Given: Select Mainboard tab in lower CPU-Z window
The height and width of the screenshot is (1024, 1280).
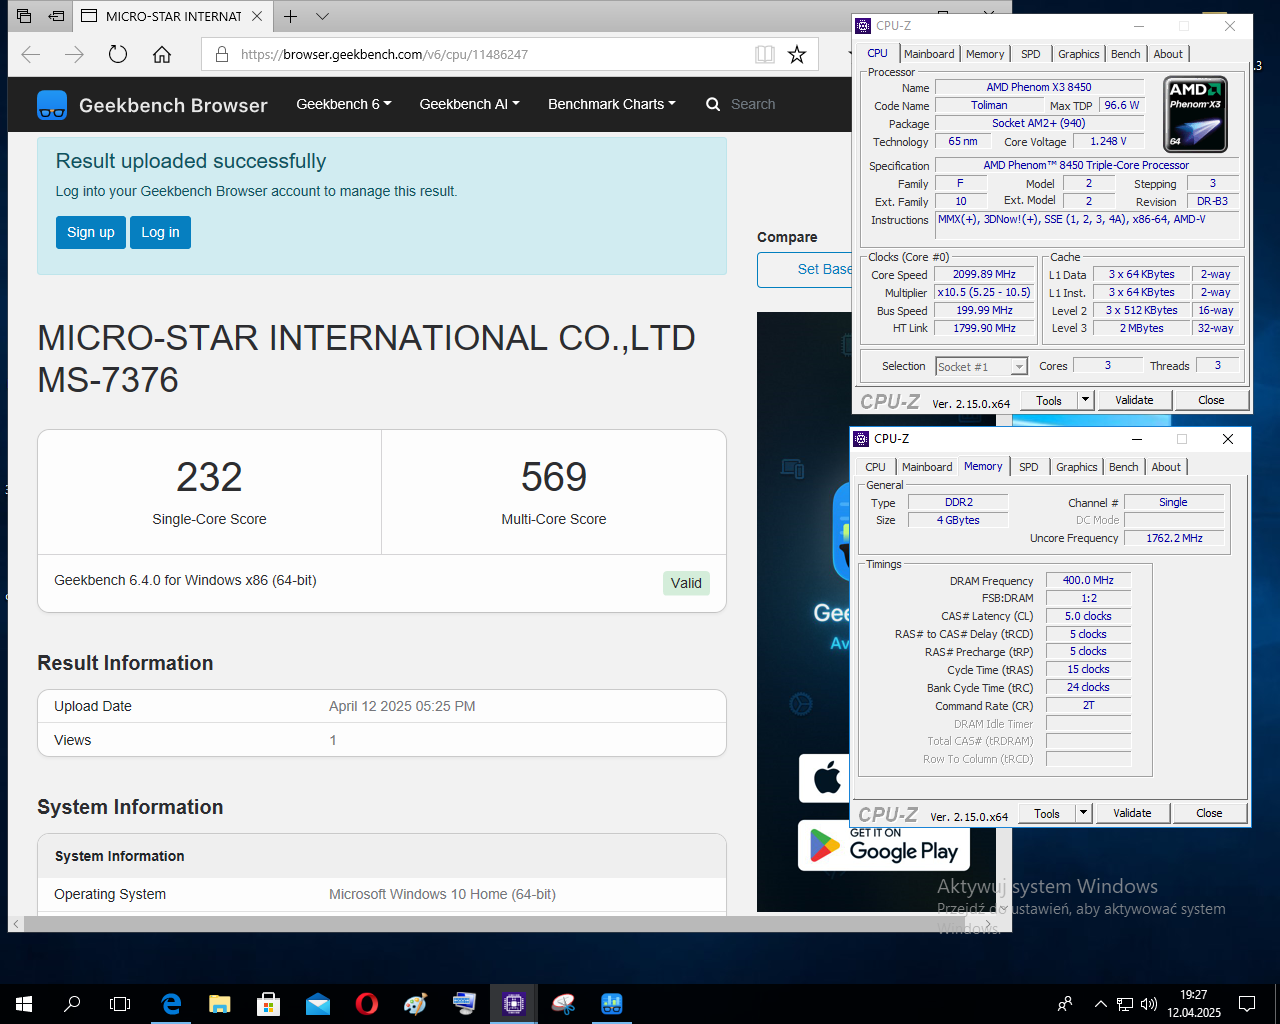Looking at the screenshot, I should 927,467.
